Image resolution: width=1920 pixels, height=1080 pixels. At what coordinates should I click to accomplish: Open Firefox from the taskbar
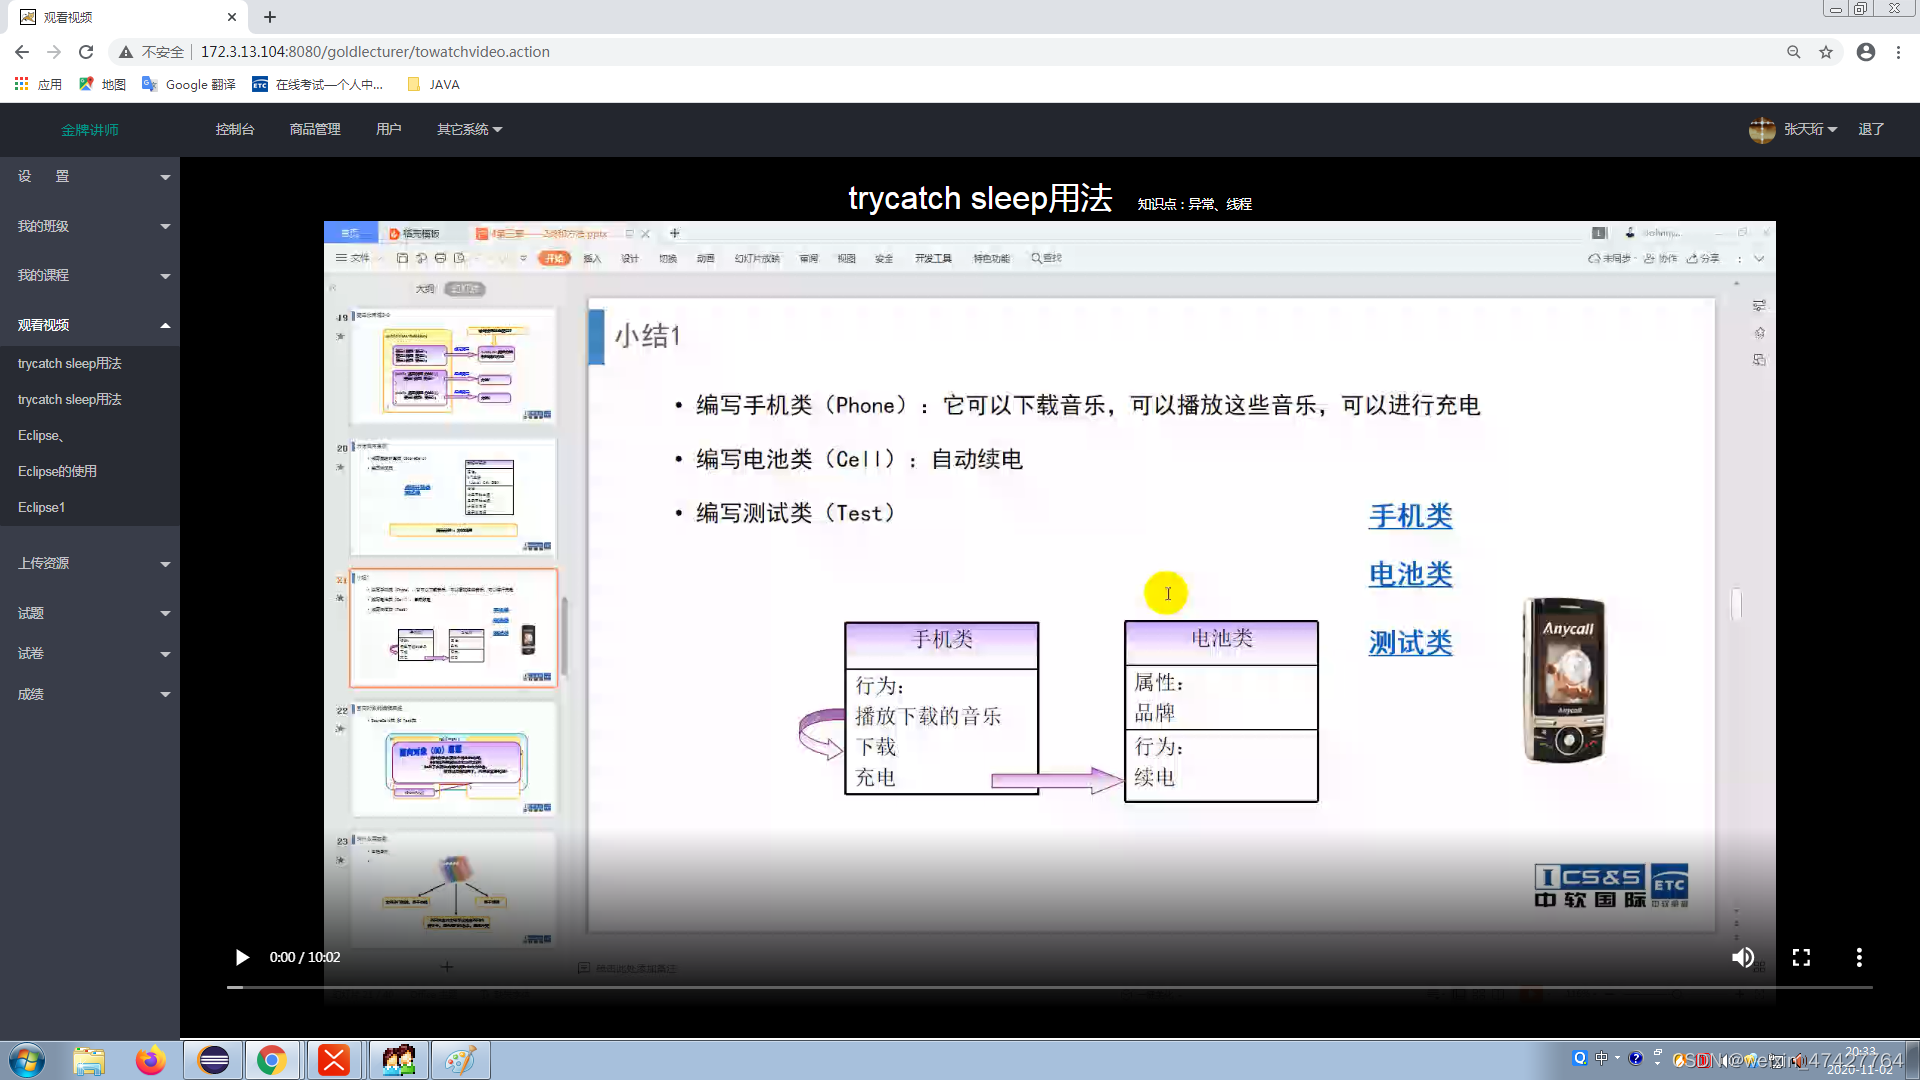(151, 1060)
